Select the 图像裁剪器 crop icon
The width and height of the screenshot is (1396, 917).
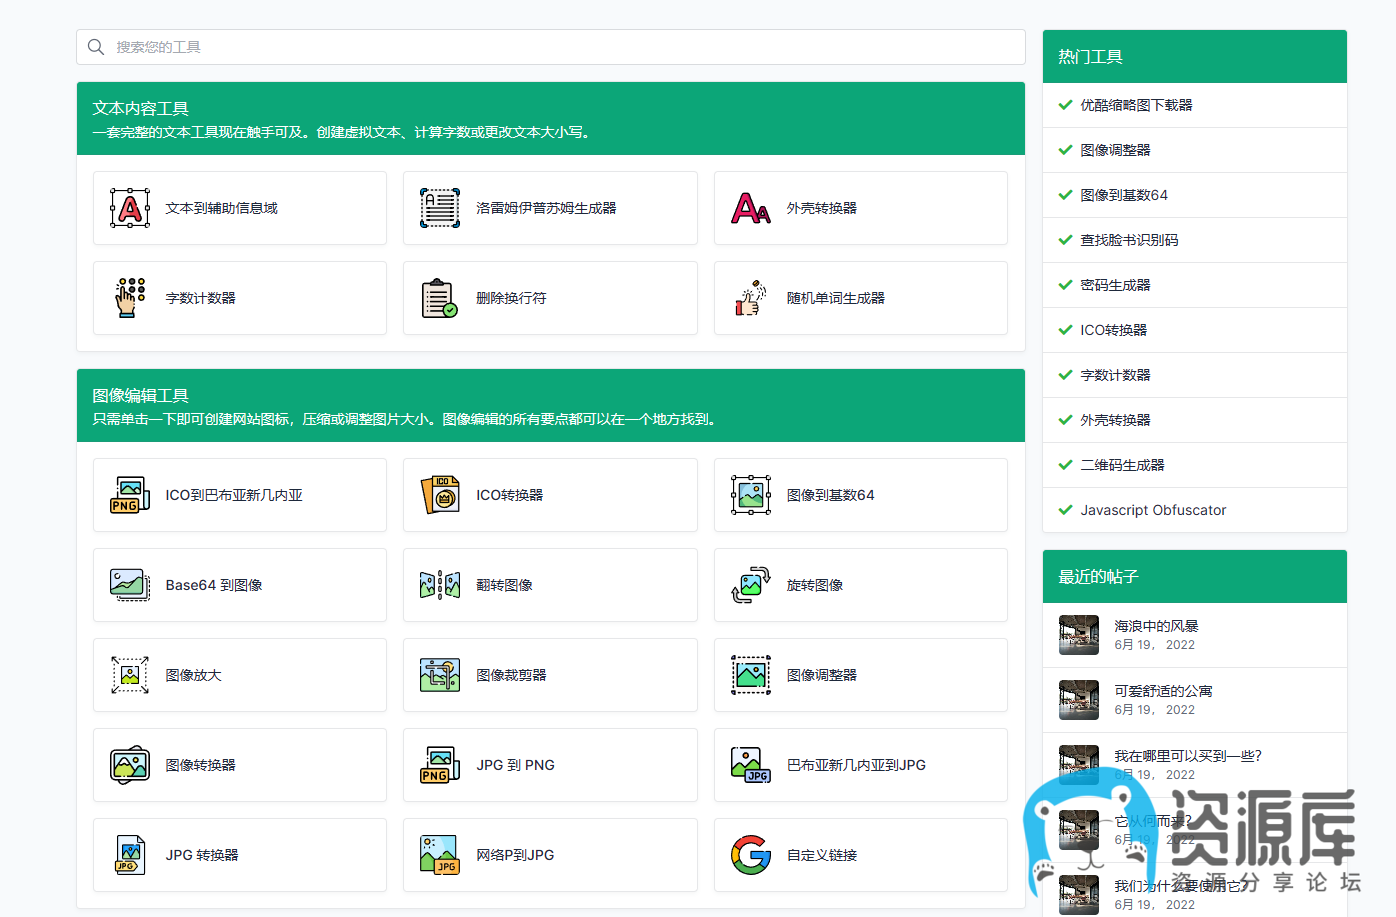pyautogui.click(x=440, y=675)
